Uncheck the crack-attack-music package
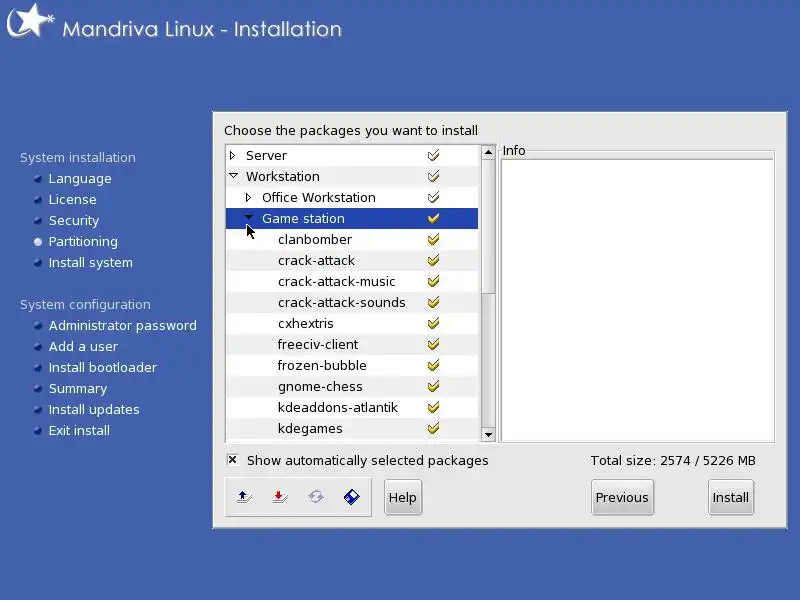 (x=433, y=281)
